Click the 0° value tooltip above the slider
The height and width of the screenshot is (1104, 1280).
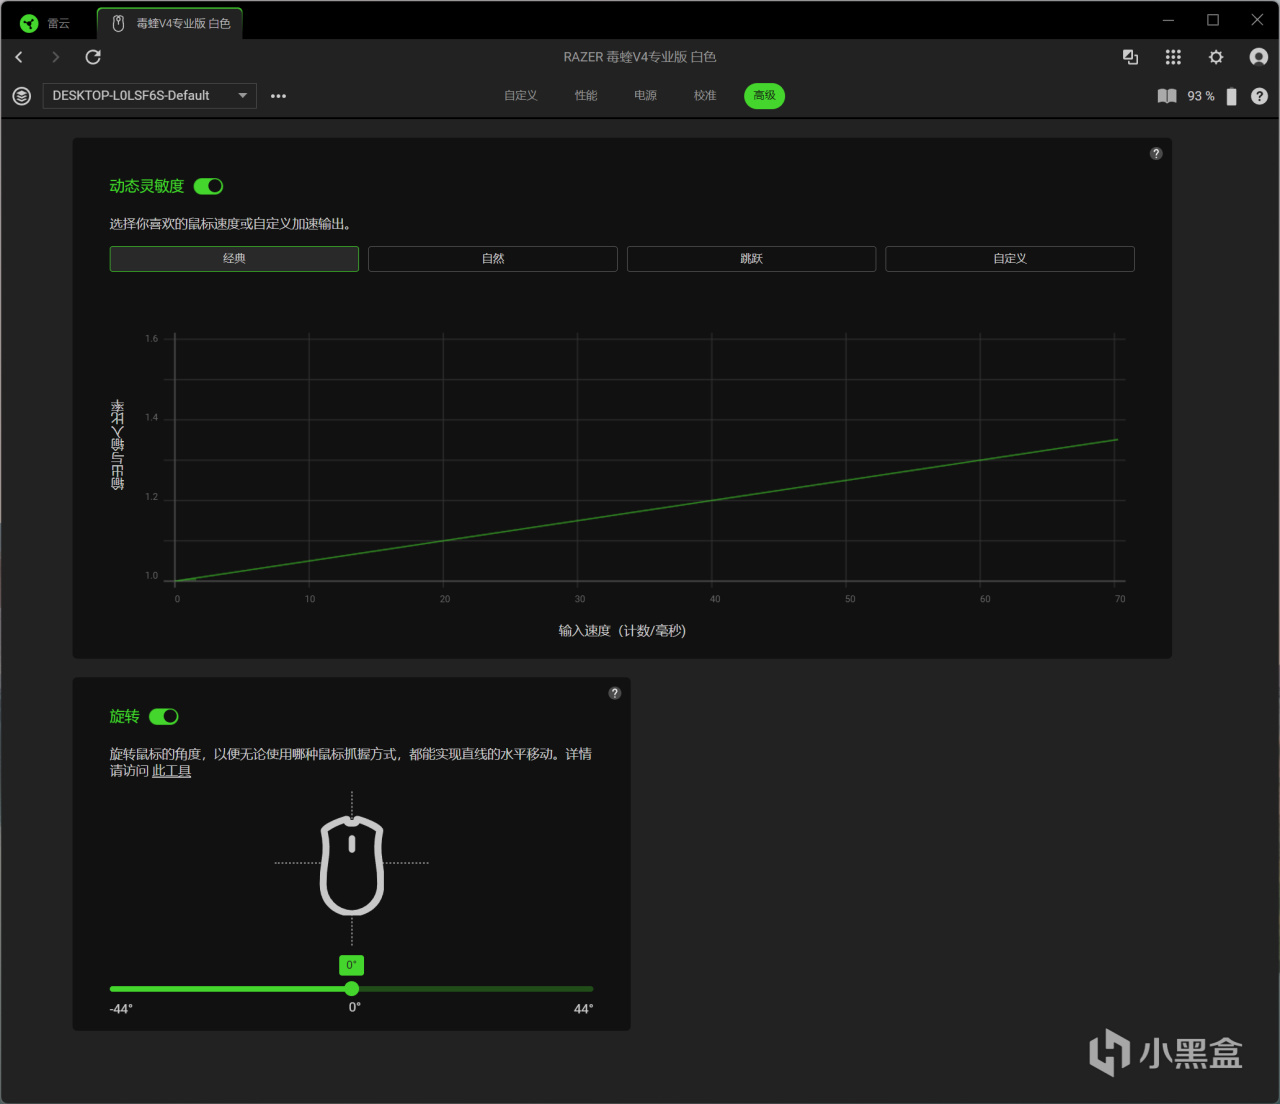[351, 965]
